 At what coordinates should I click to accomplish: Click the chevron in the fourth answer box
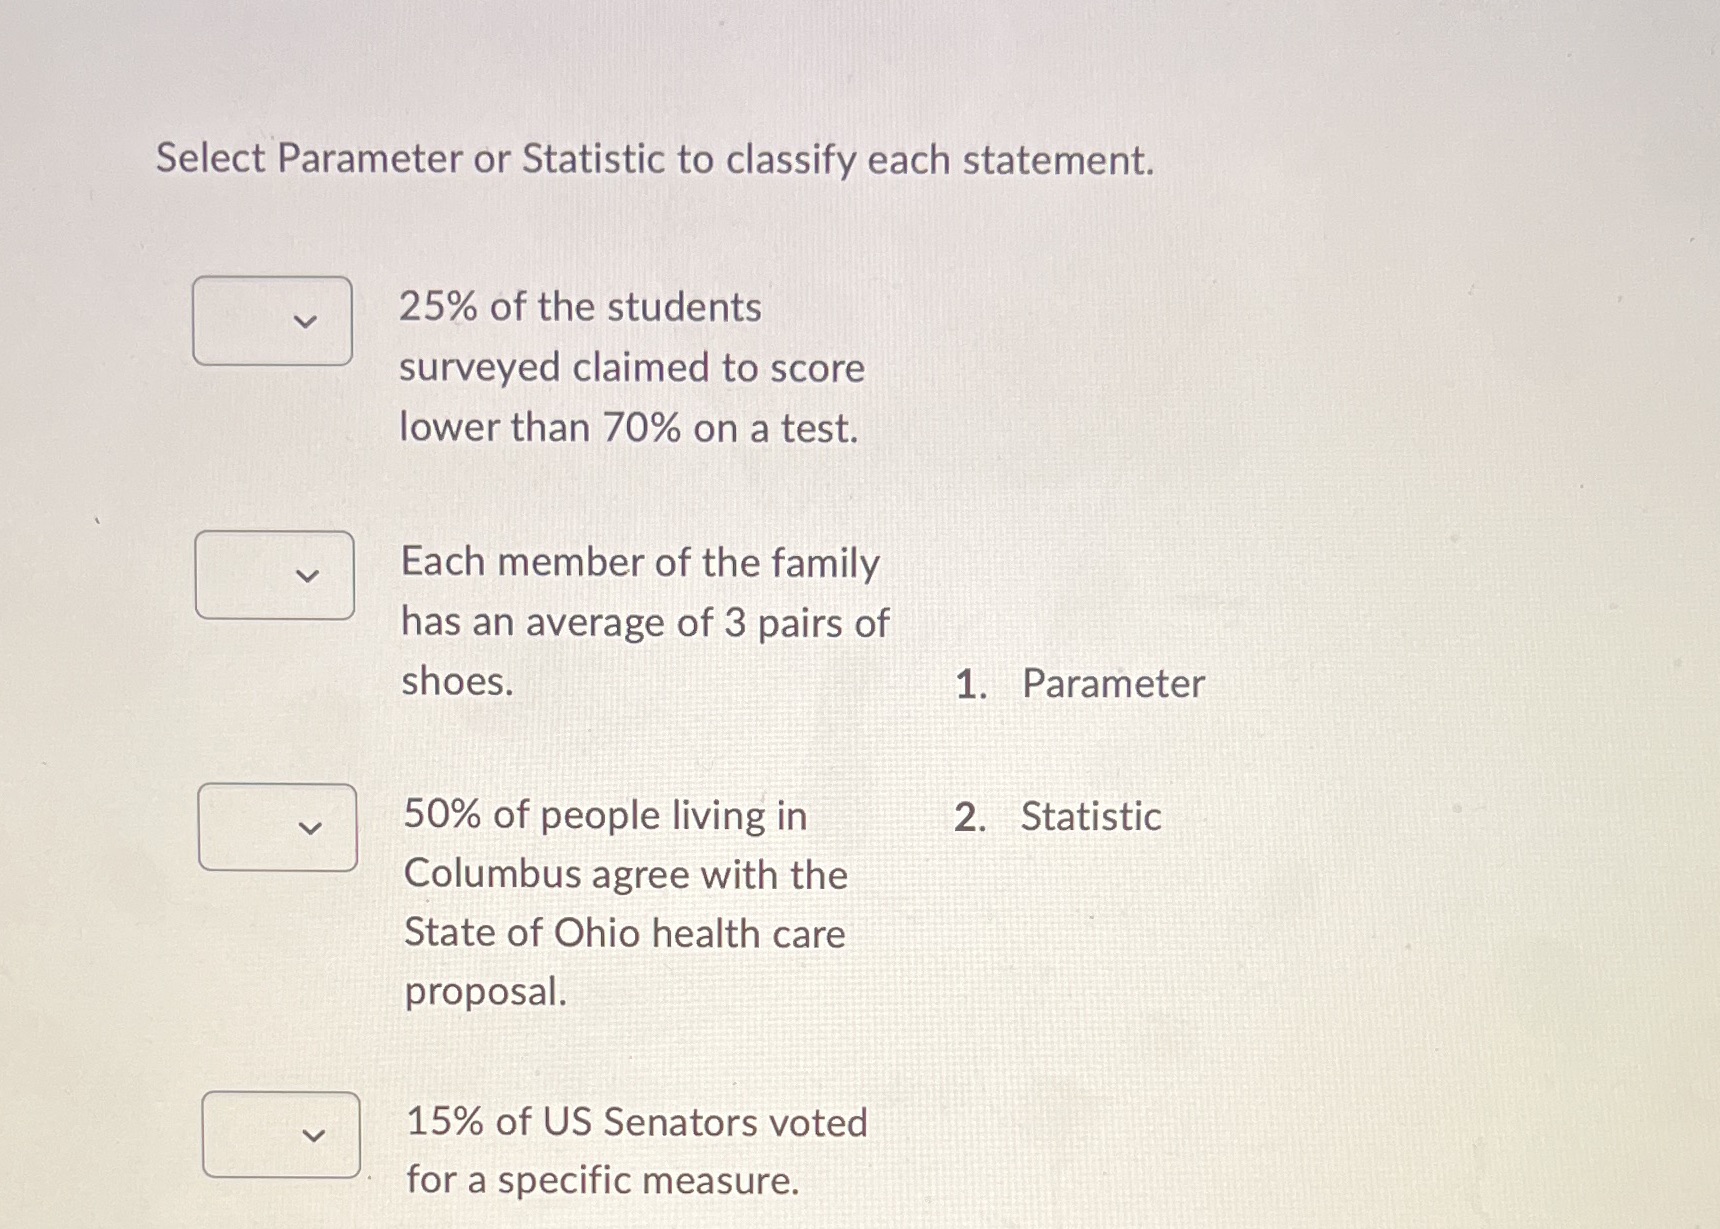313,1135
